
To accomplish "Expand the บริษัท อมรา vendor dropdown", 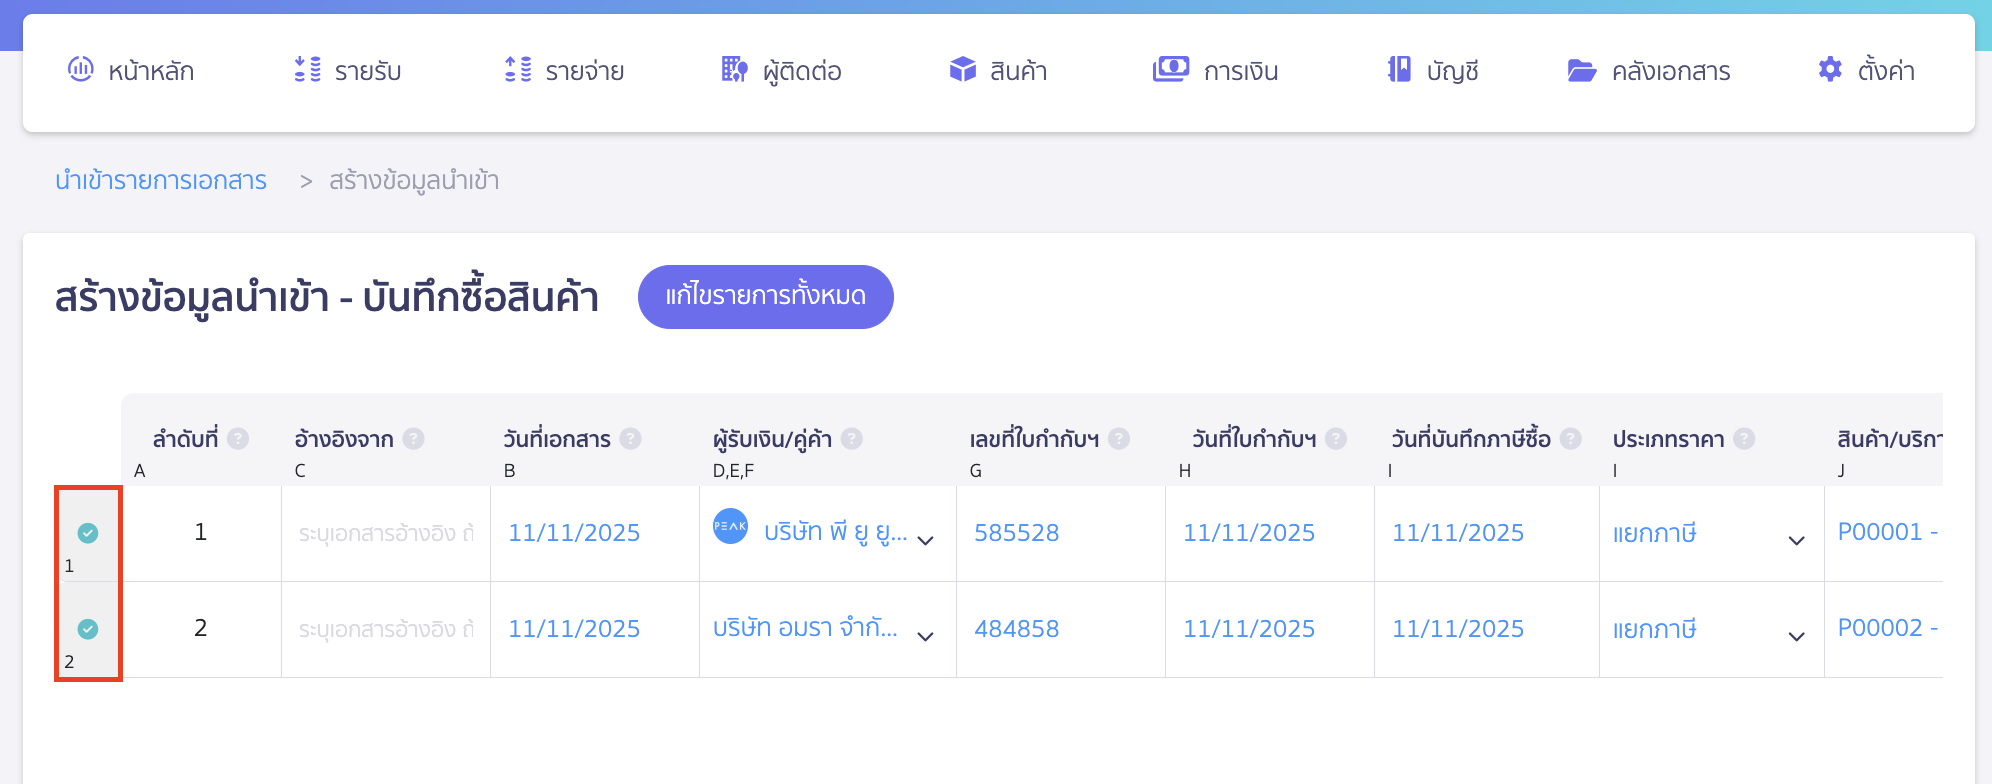I will [x=926, y=636].
